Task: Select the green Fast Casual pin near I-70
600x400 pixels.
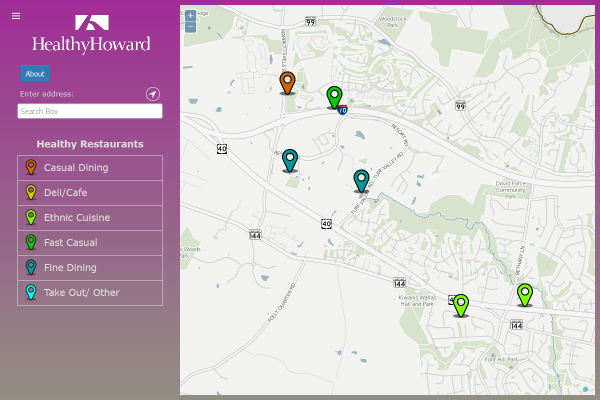Action: pyautogui.click(x=334, y=97)
